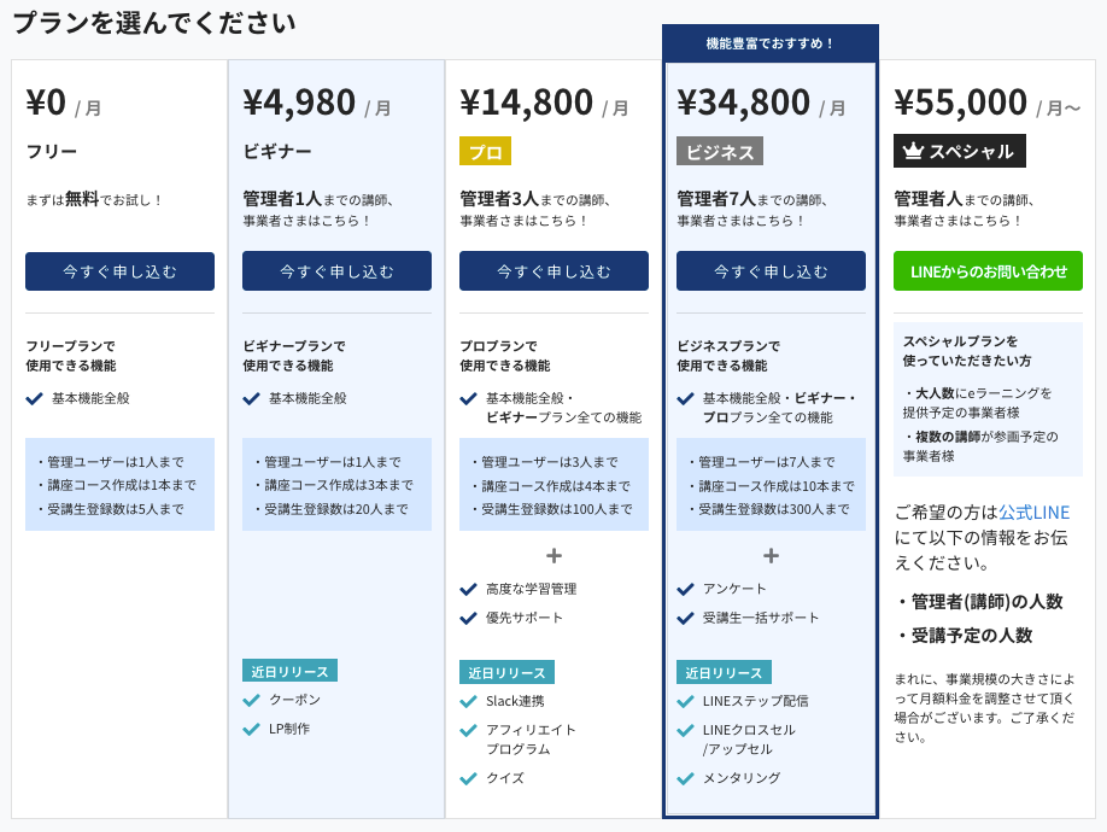
Task: Click the plus icon in ビジネス plan column
Action: tap(771, 556)
